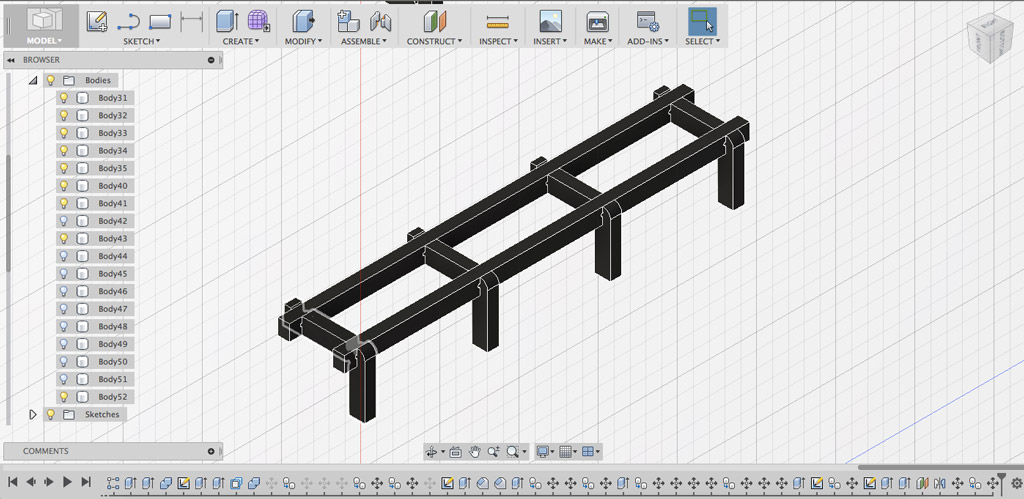The image size is (1024, 499).
Task: Click the Create Form sculpt icon
Action: tap(259, 22)
